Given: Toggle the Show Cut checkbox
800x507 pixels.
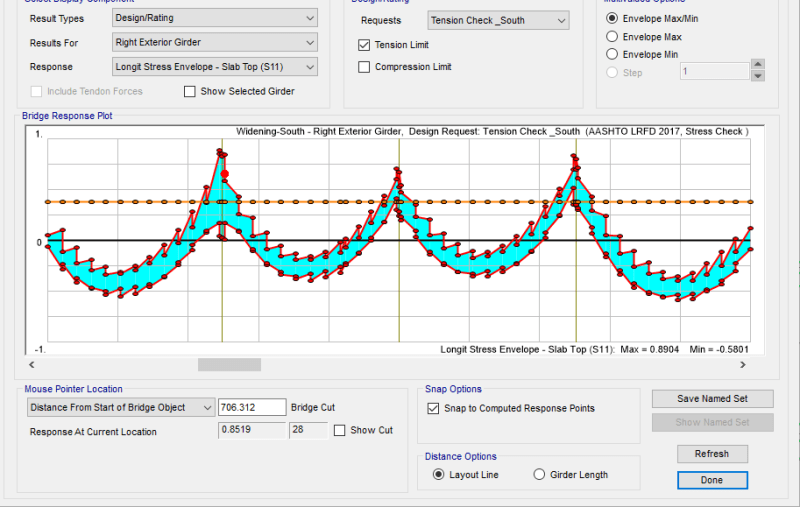Looking at the screenshot, I should (x=339, y=430).
